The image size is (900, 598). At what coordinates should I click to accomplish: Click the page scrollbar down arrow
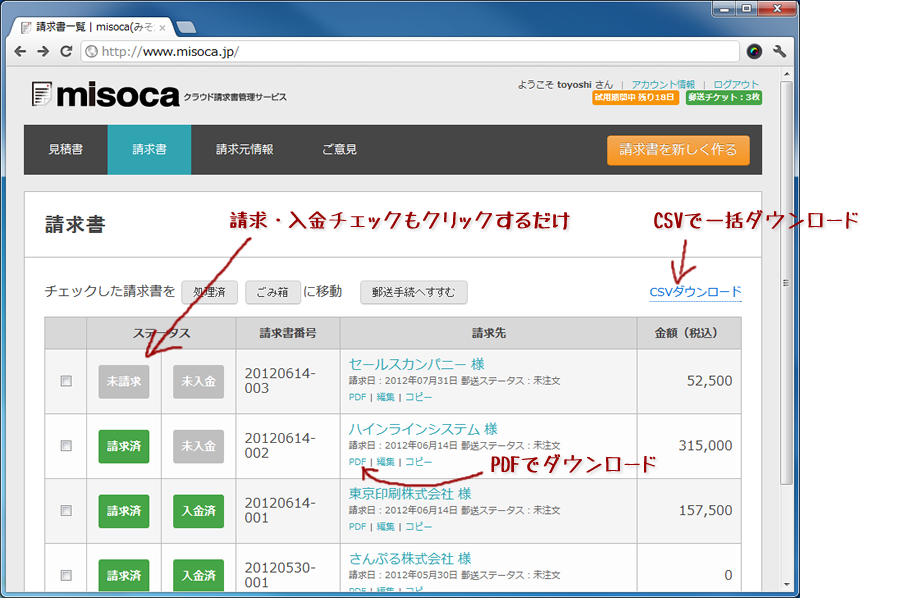point(786,584)
